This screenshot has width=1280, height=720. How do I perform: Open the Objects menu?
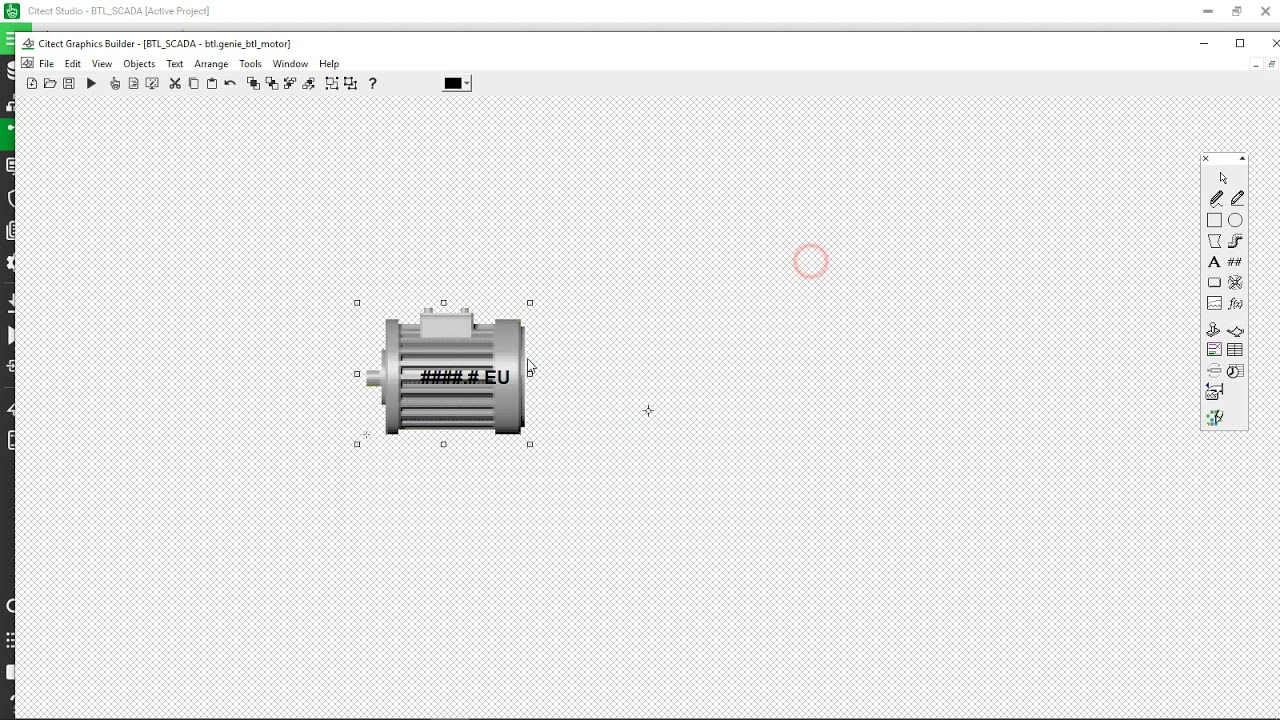(139, 64)
